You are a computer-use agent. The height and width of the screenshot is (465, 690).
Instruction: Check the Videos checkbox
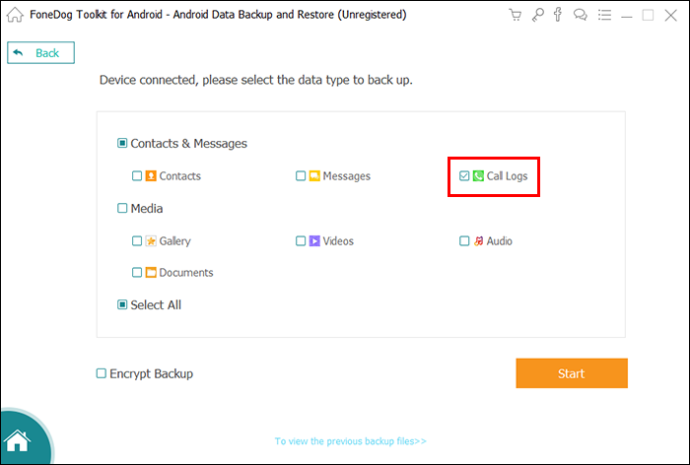(301, 241)
